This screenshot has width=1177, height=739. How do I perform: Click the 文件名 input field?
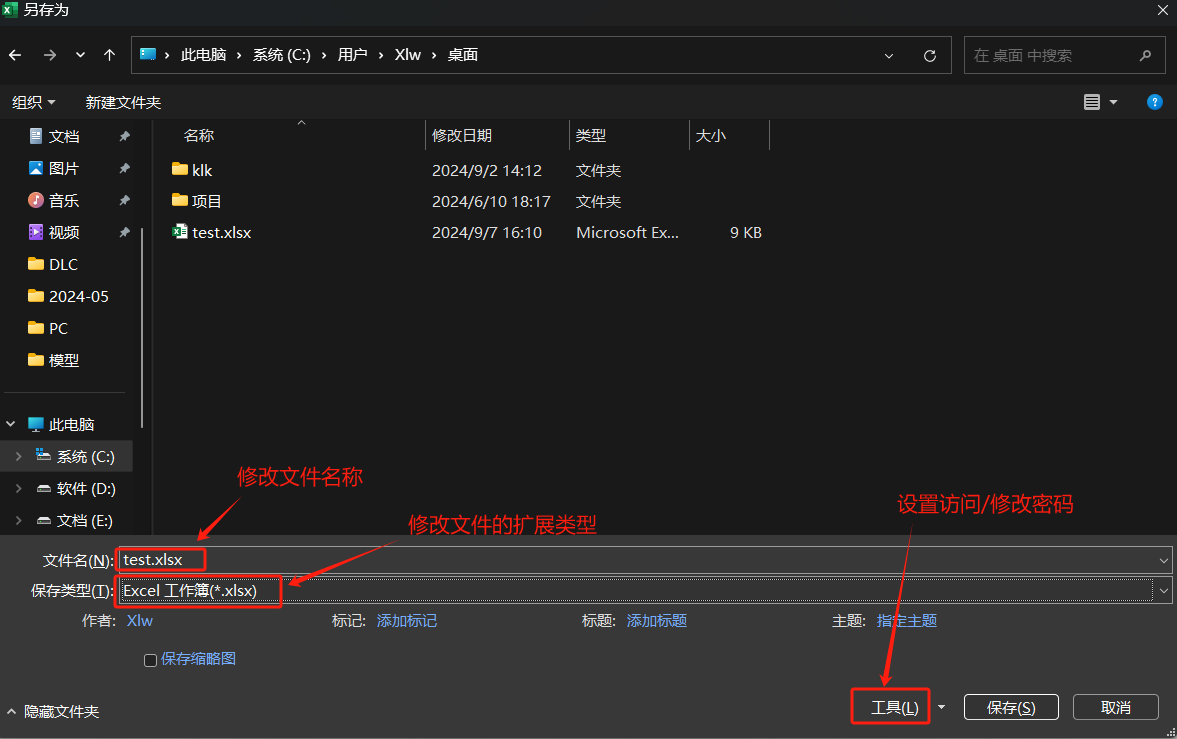640,560
